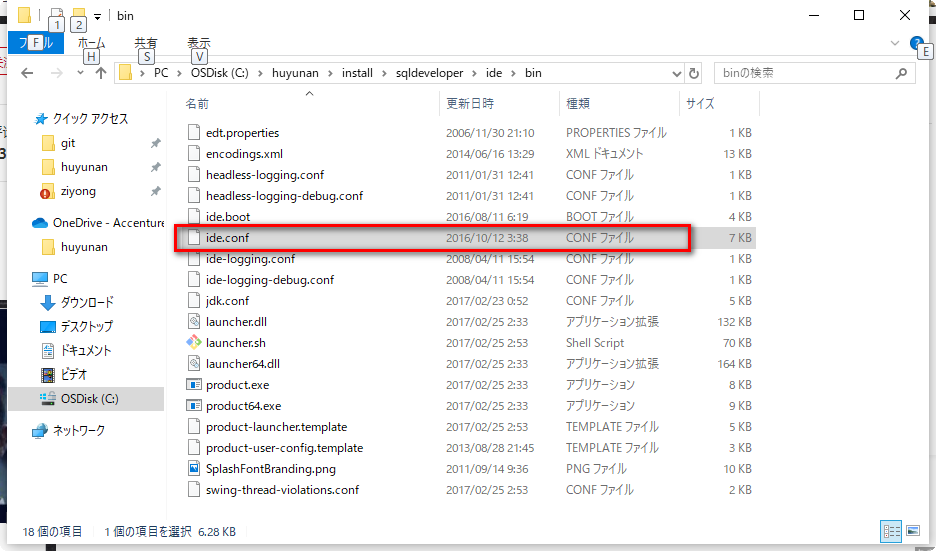Select huyunan in the address breadcrumb
Image resolution: width=936 pixels, height=551 pixels.
point(295,73)
